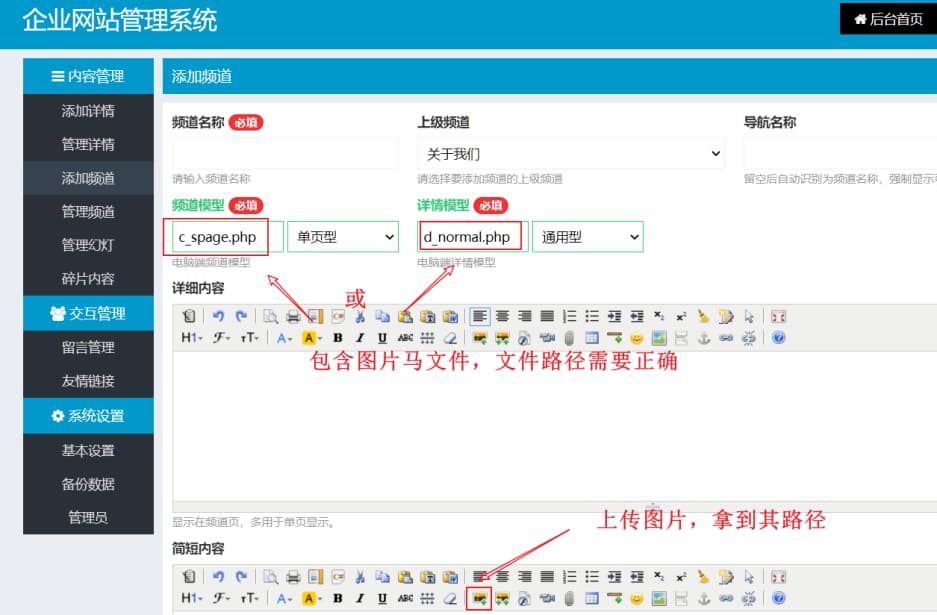Click print icon in 详细内容 editor

(x=293, y=316)
